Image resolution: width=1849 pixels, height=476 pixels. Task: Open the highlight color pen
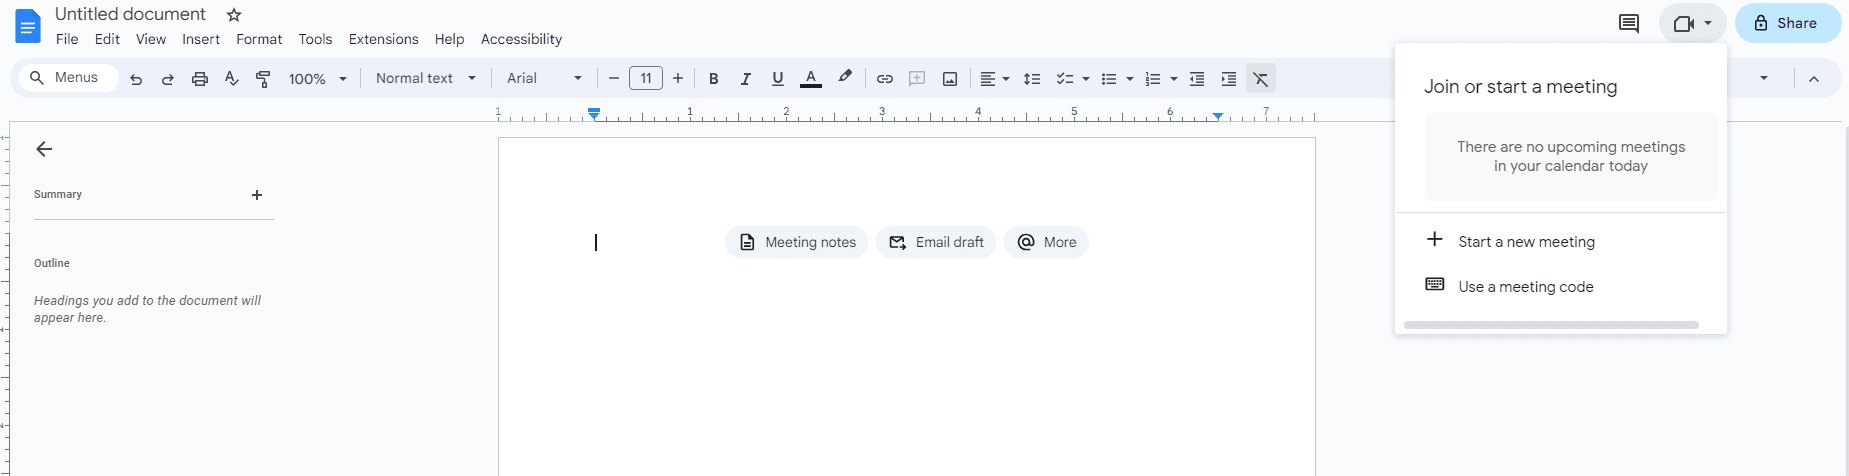coord(845,78)
